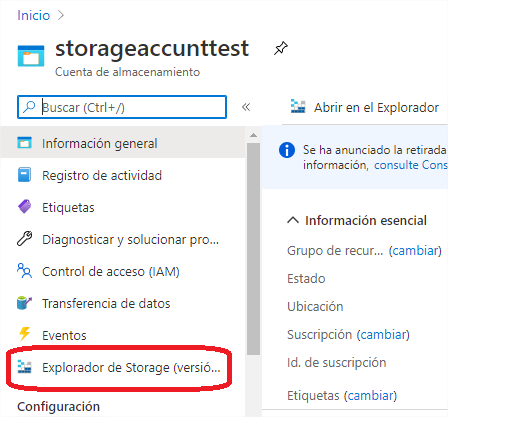Click the Transferencia de datos icon
Screen dimensions: 512x443
[24, 303]
